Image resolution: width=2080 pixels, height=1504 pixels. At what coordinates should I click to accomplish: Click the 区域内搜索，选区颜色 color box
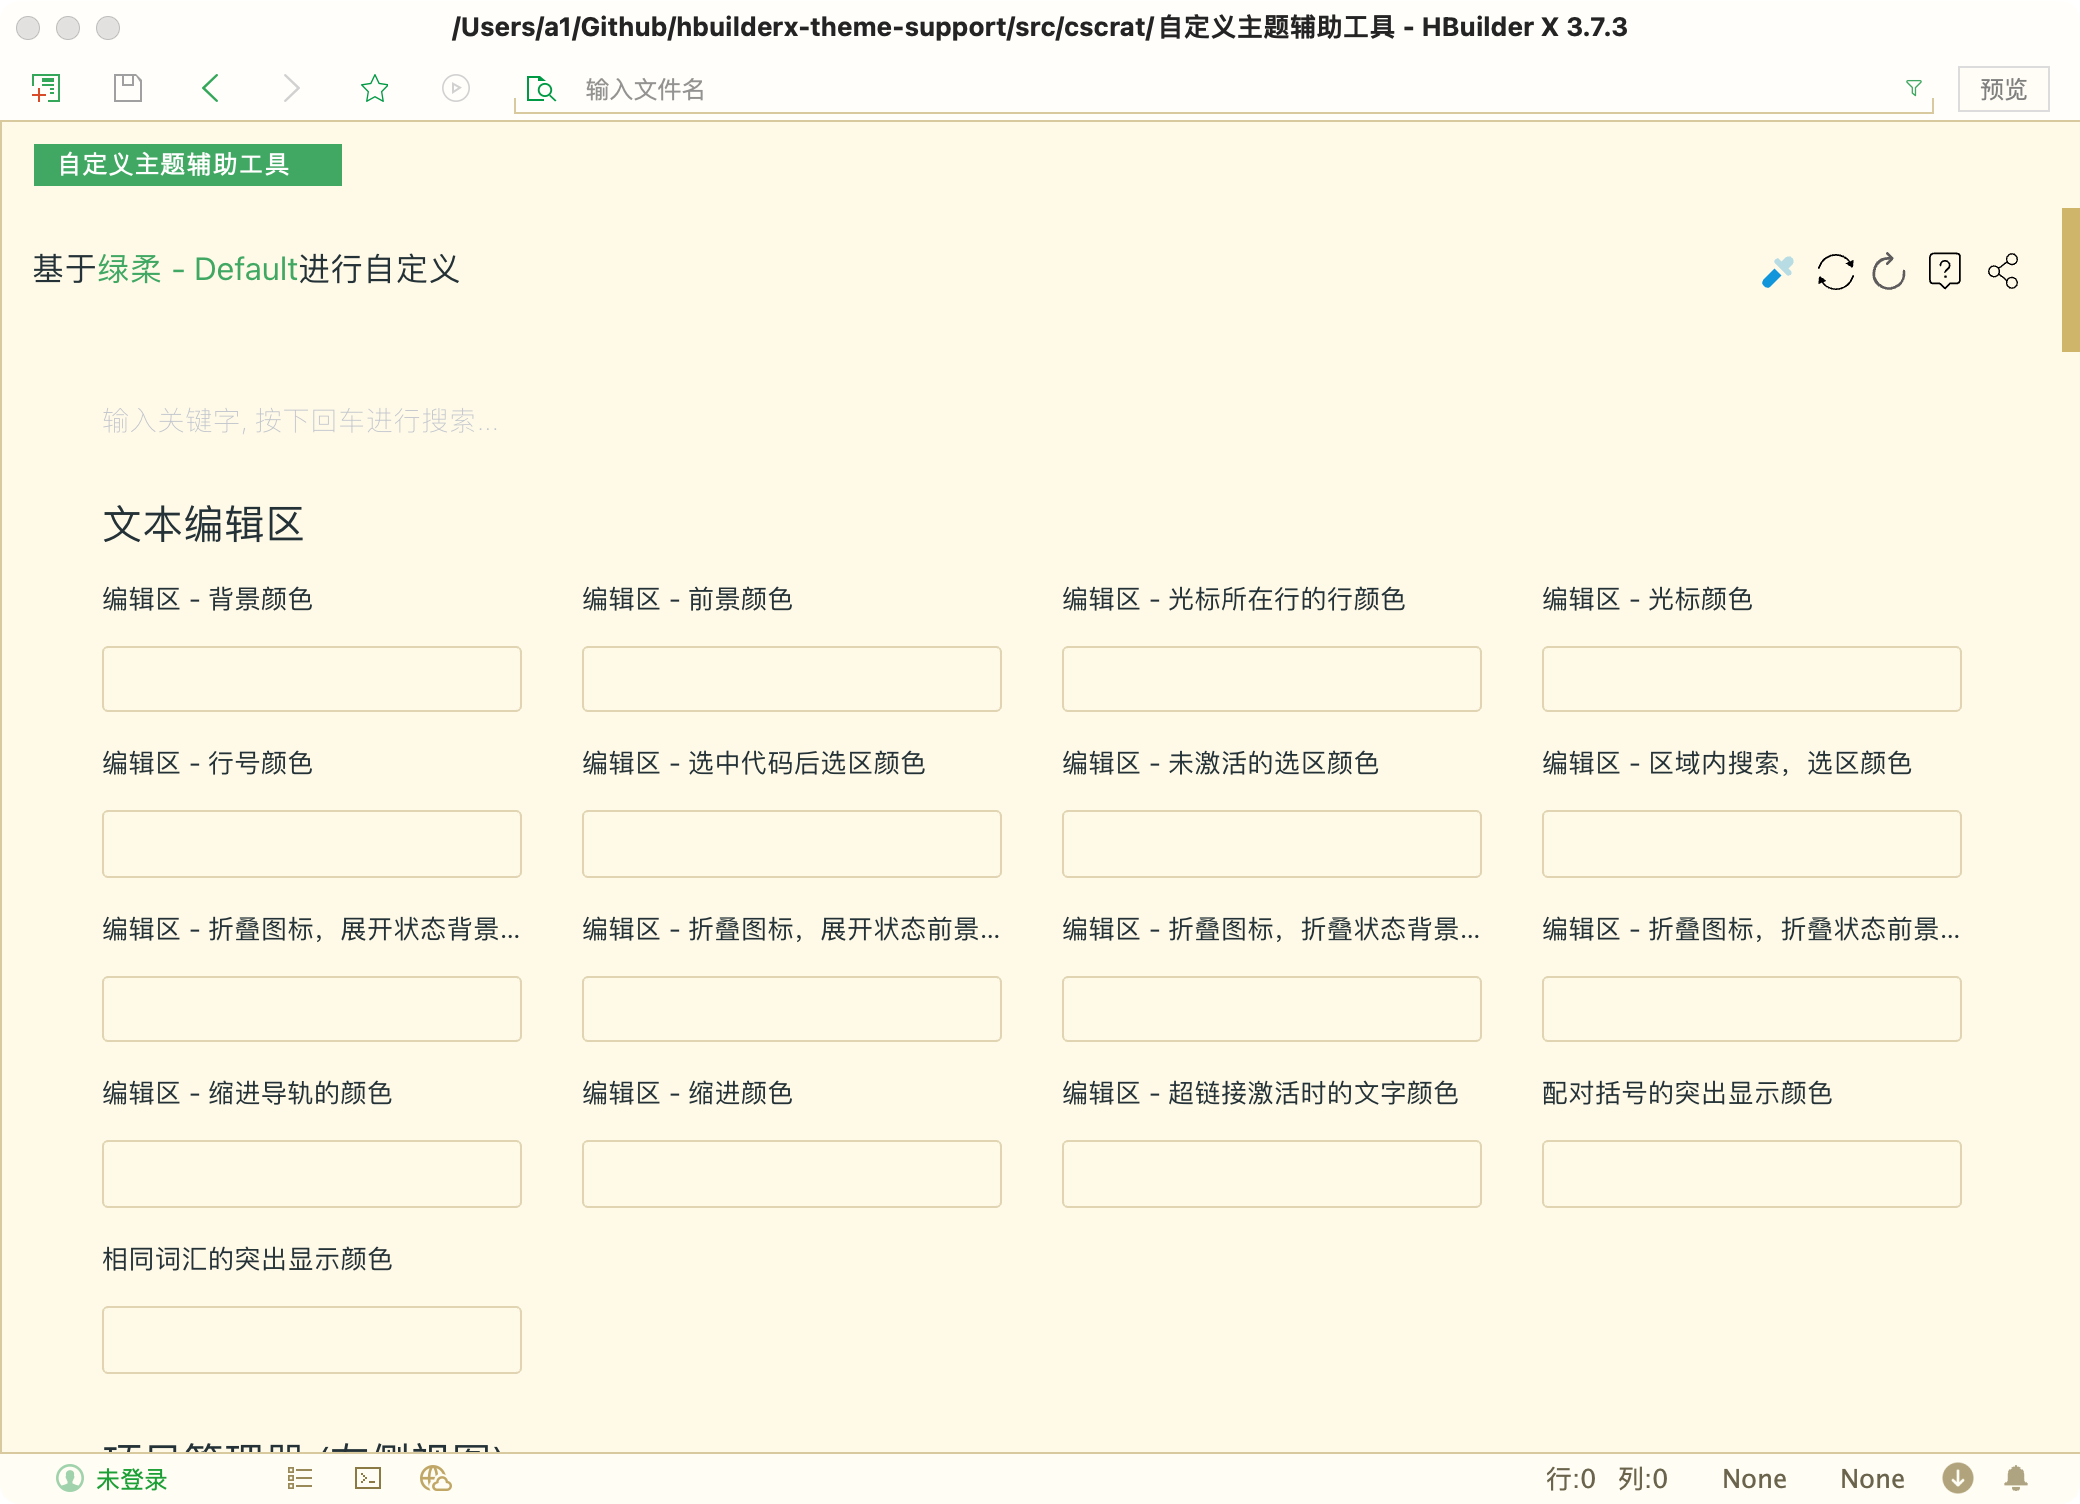pos(1752,844)
